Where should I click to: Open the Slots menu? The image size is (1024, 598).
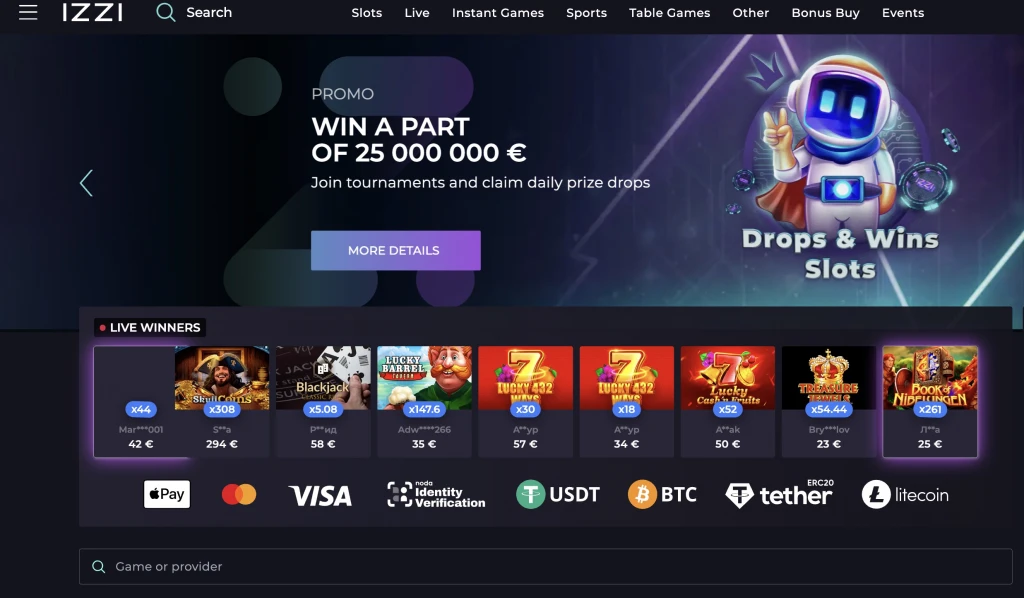pyautogui.click(x=366, y=12)
